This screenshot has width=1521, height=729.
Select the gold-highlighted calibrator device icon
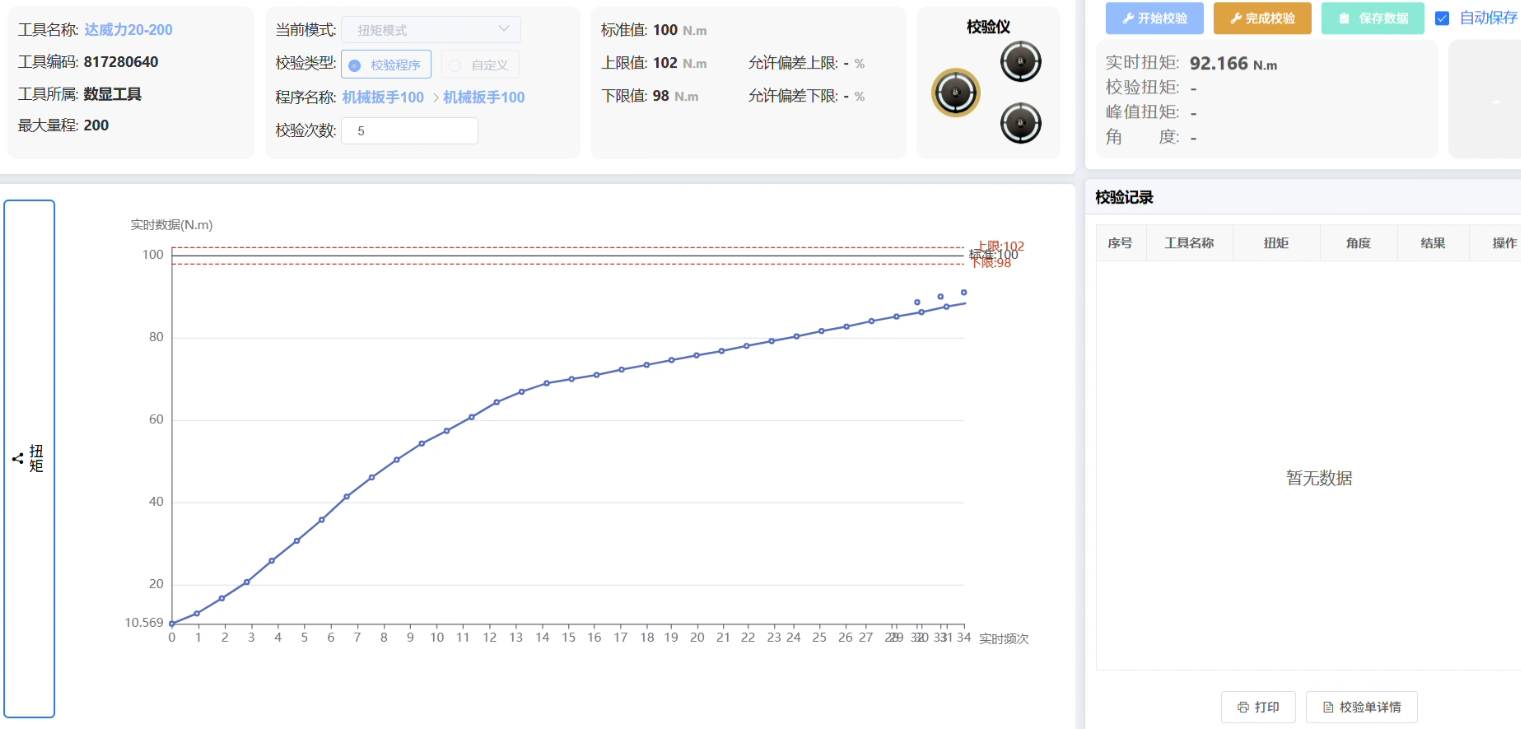tap(956, 93)
